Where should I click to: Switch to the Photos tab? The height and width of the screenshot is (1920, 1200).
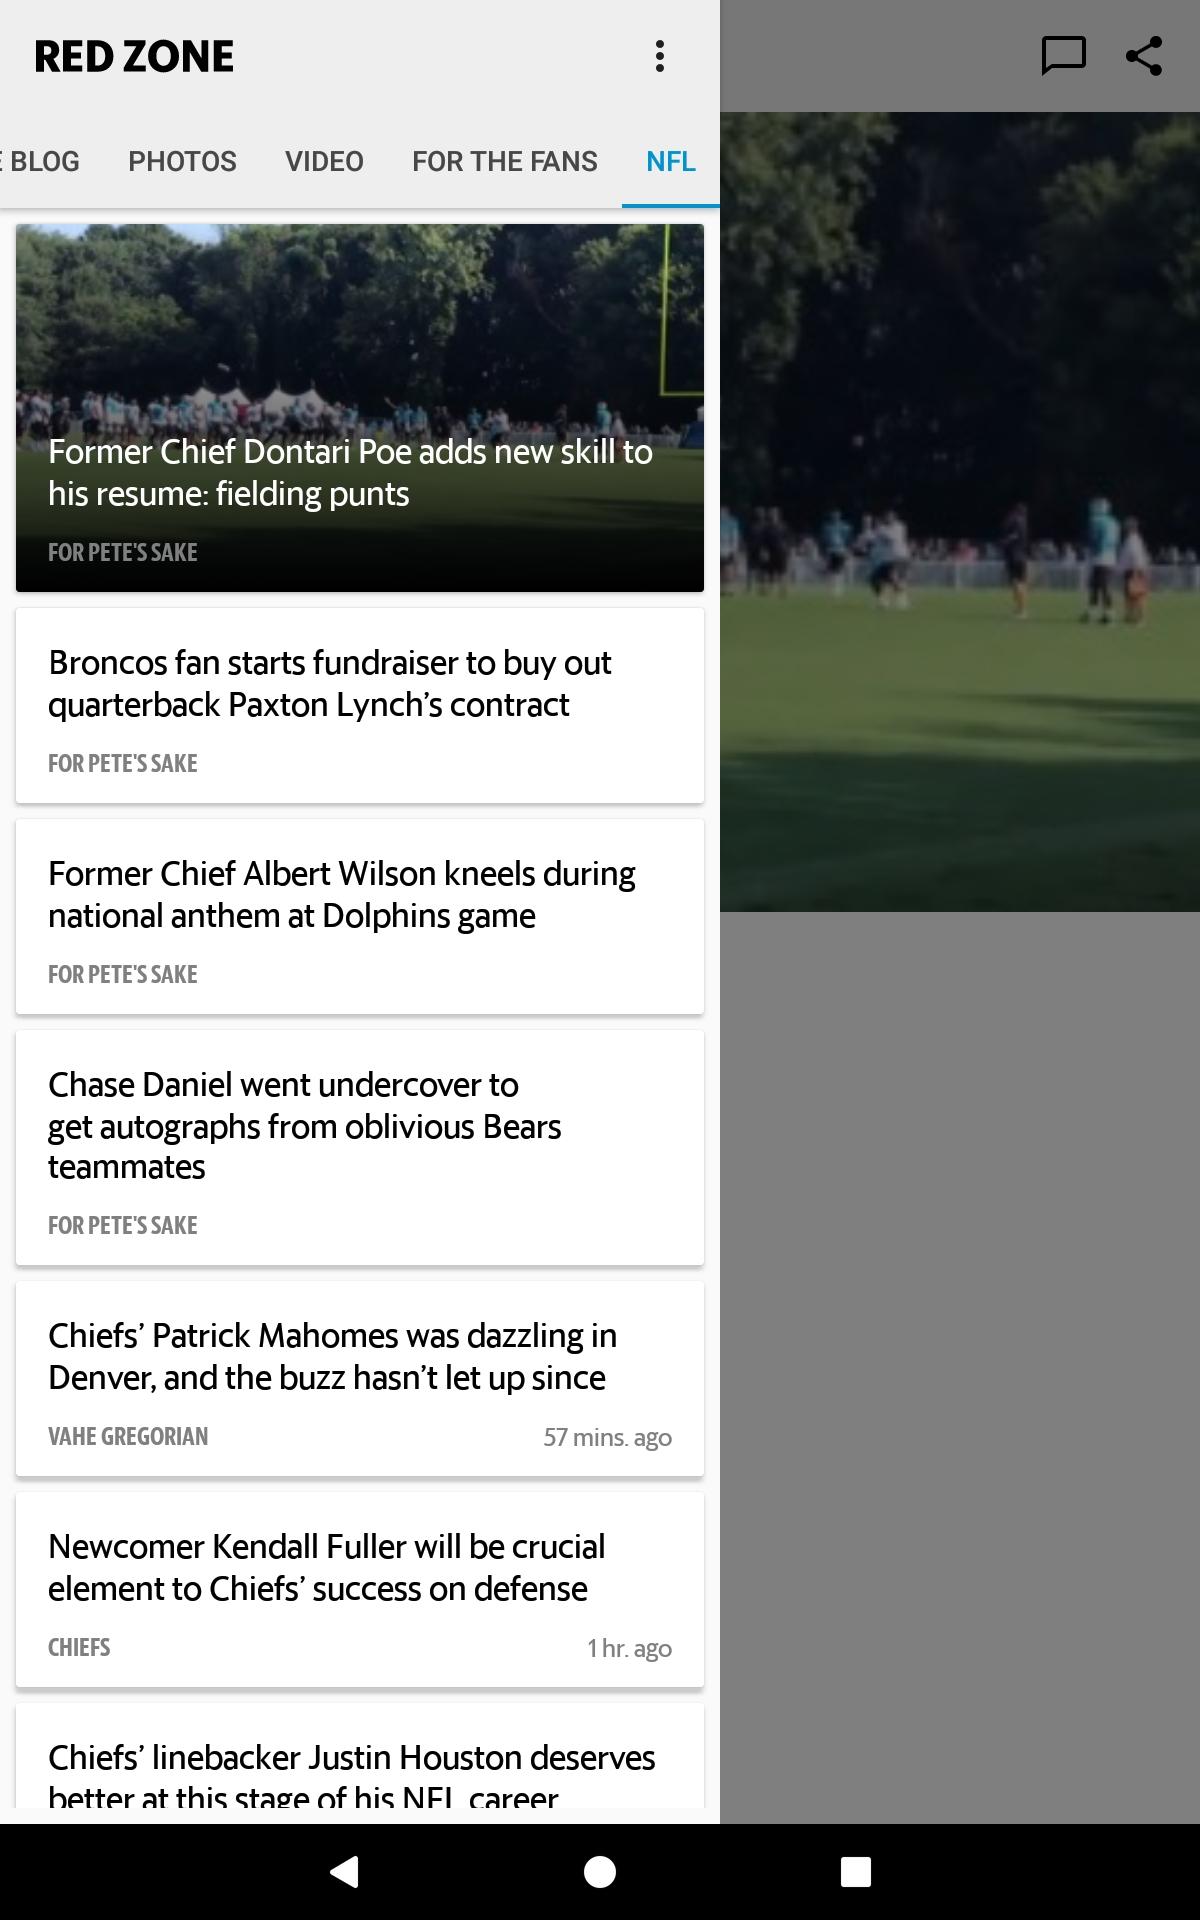tap(182, 161)
